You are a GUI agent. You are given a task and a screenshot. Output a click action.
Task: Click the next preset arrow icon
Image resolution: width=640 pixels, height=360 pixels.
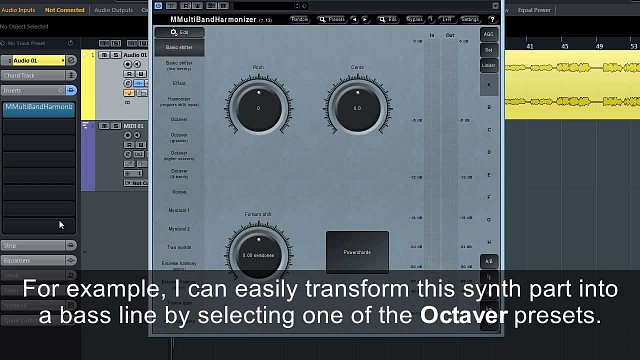coord(365,19)
